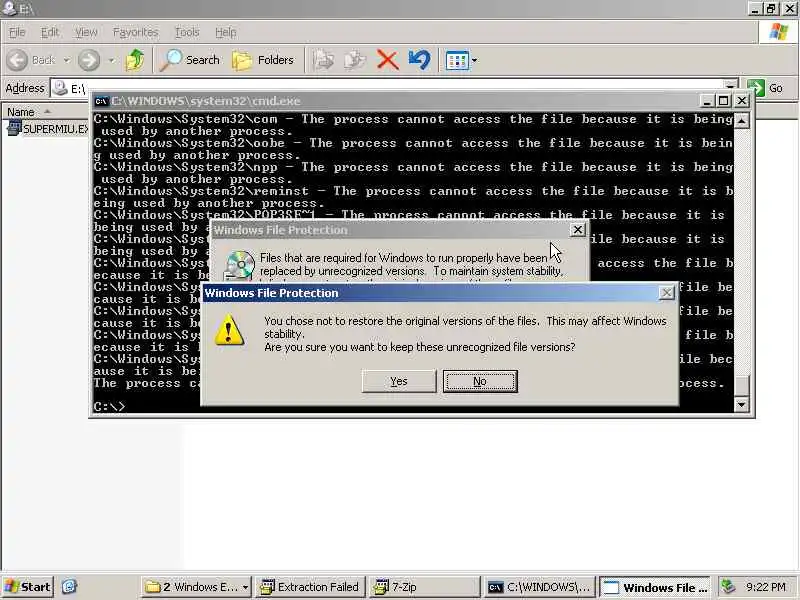Open the Edit menu in Explorer
Viewport: 800px width, 600px height.
pyautogui.click(x=49, y=32)
